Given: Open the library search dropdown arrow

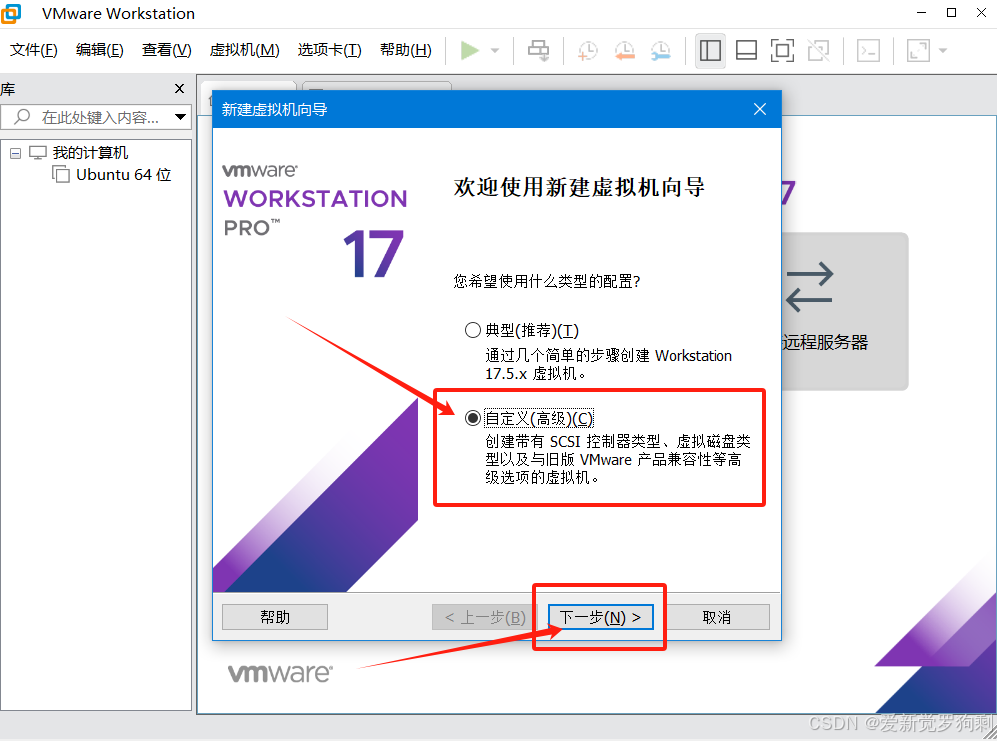Looking at the screenshot, I should click(181, 117).
